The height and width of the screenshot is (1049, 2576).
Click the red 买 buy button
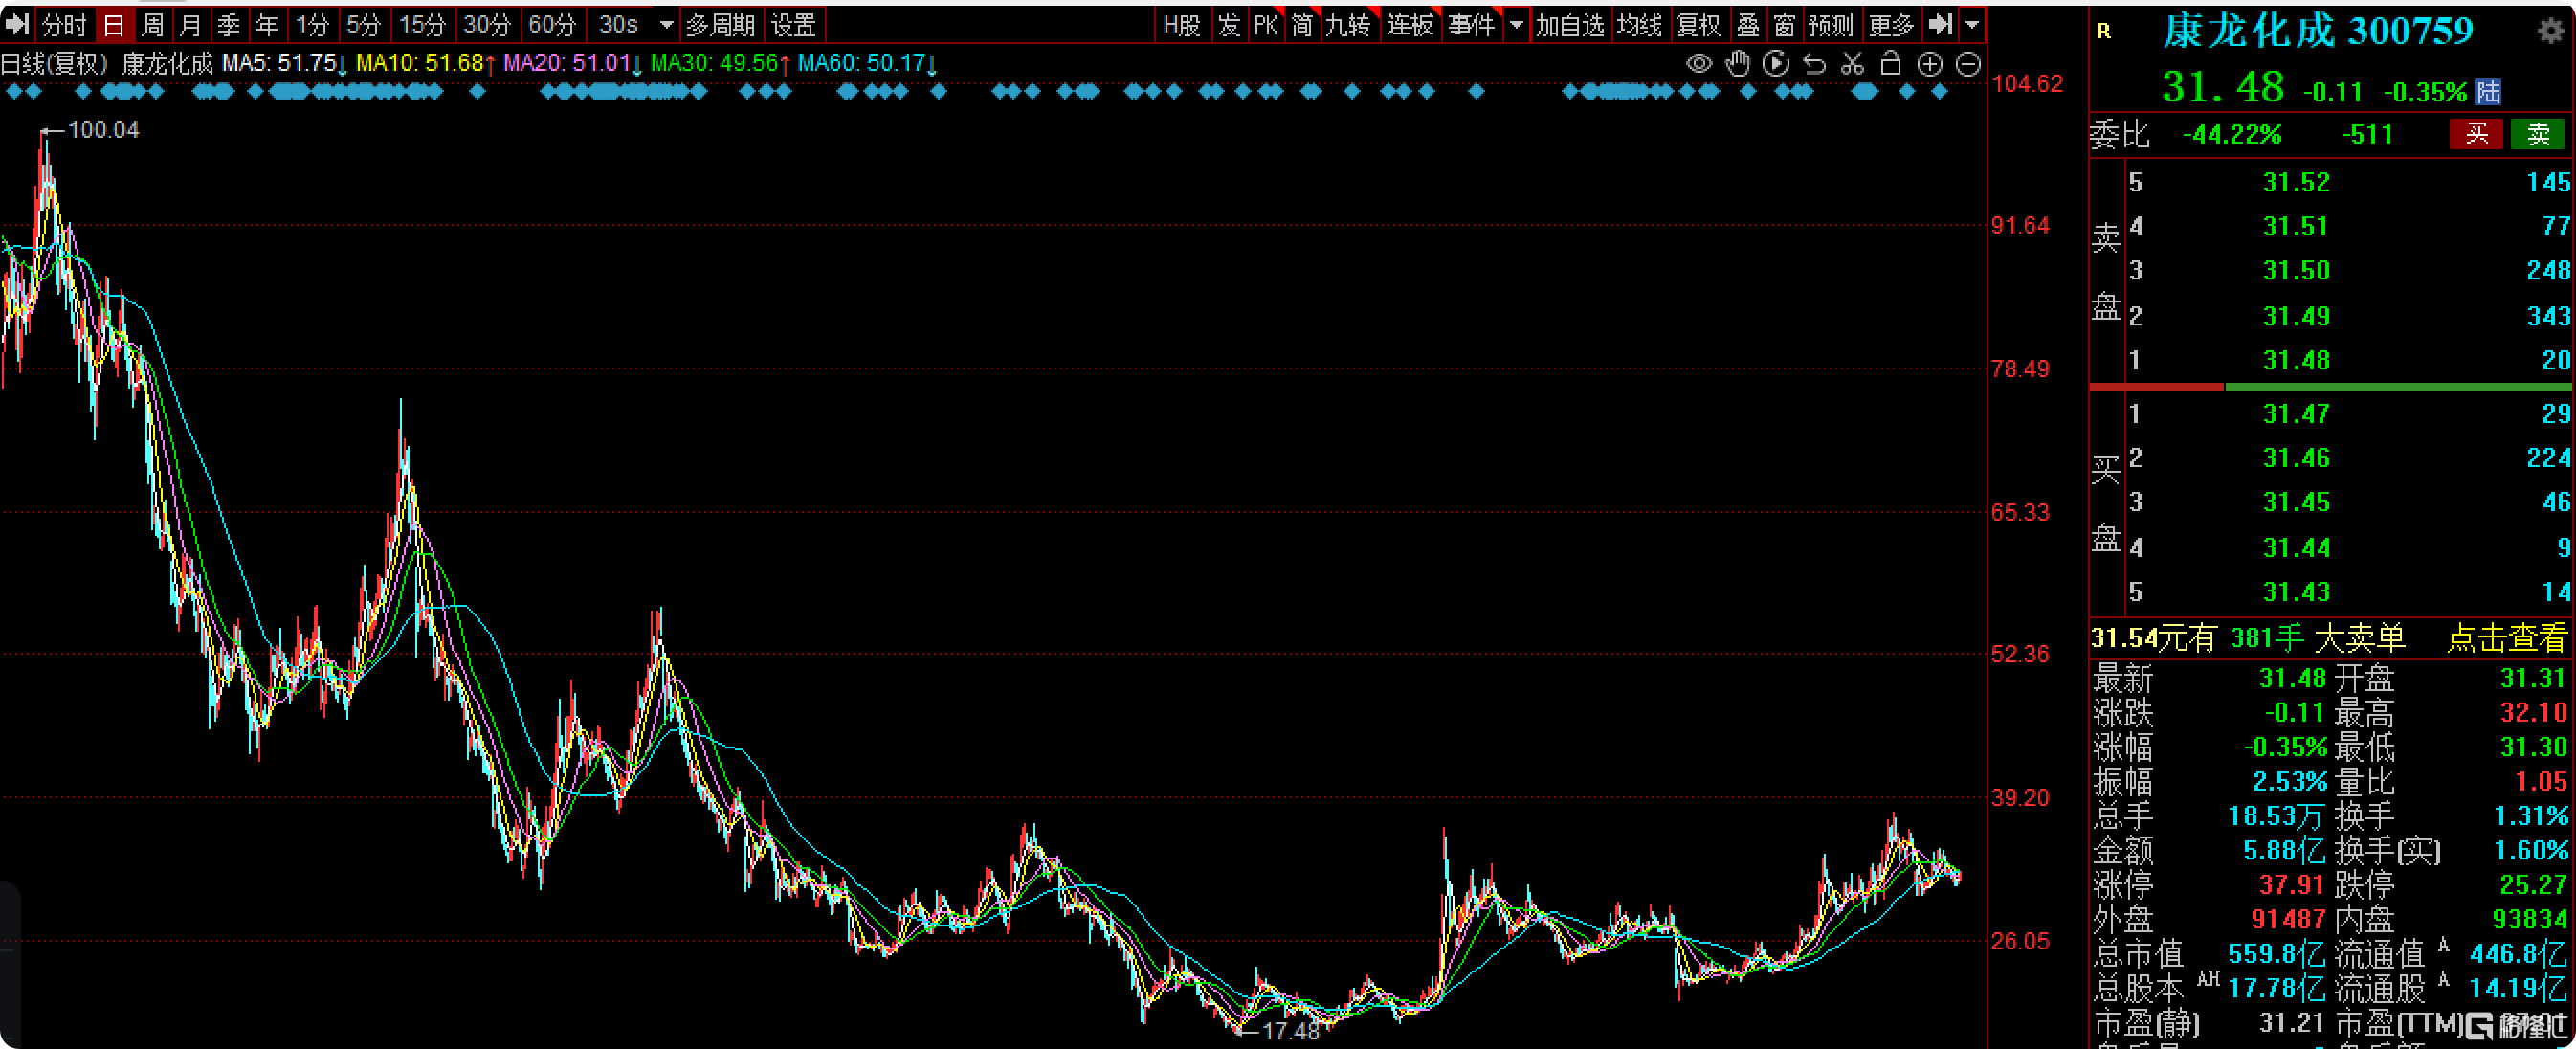pyautogui.click(x=2475, y=134)
